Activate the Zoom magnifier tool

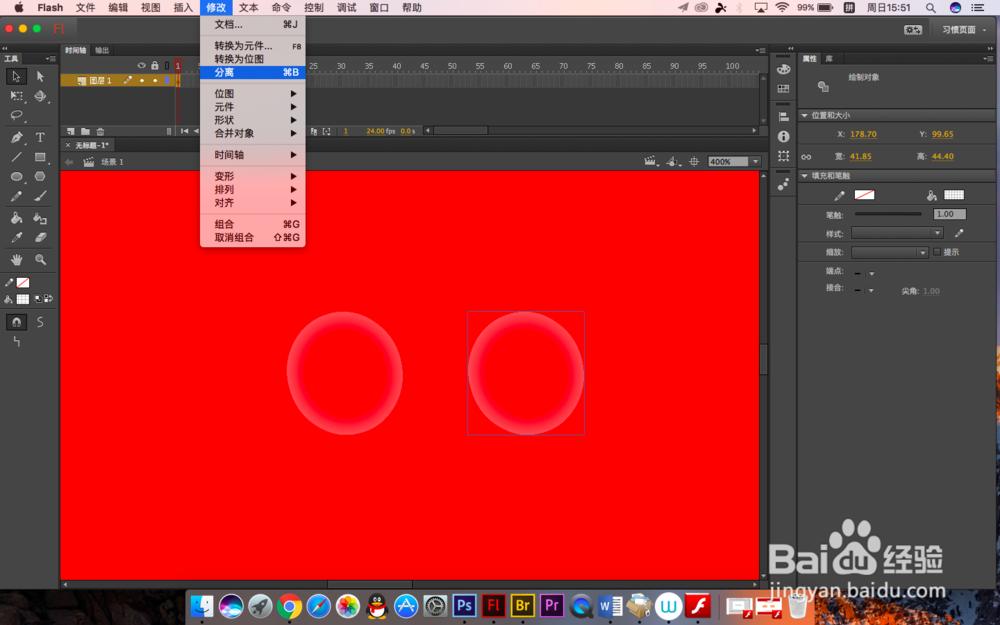(40, 260)
